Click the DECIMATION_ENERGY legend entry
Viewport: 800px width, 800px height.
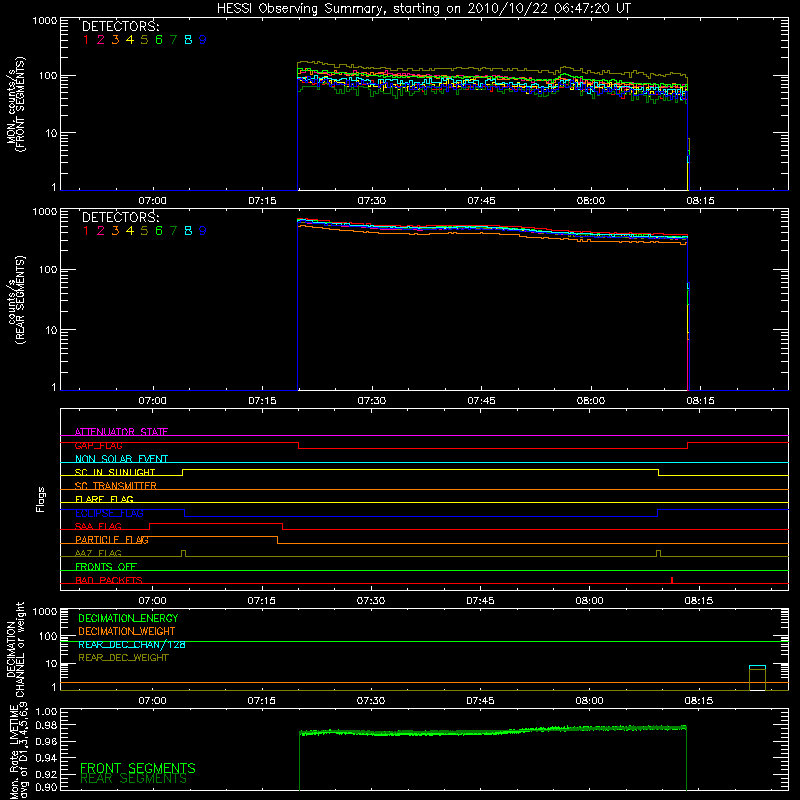128,618
